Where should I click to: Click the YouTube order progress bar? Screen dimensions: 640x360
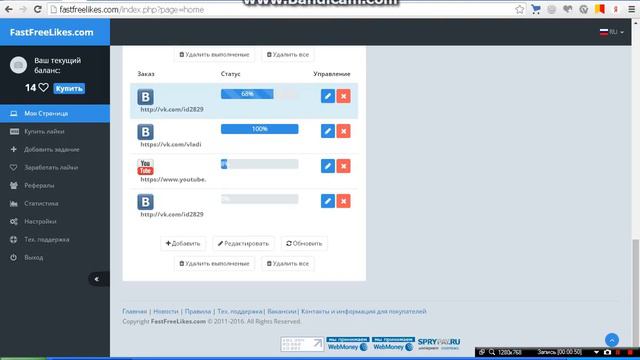click(260, 164)
